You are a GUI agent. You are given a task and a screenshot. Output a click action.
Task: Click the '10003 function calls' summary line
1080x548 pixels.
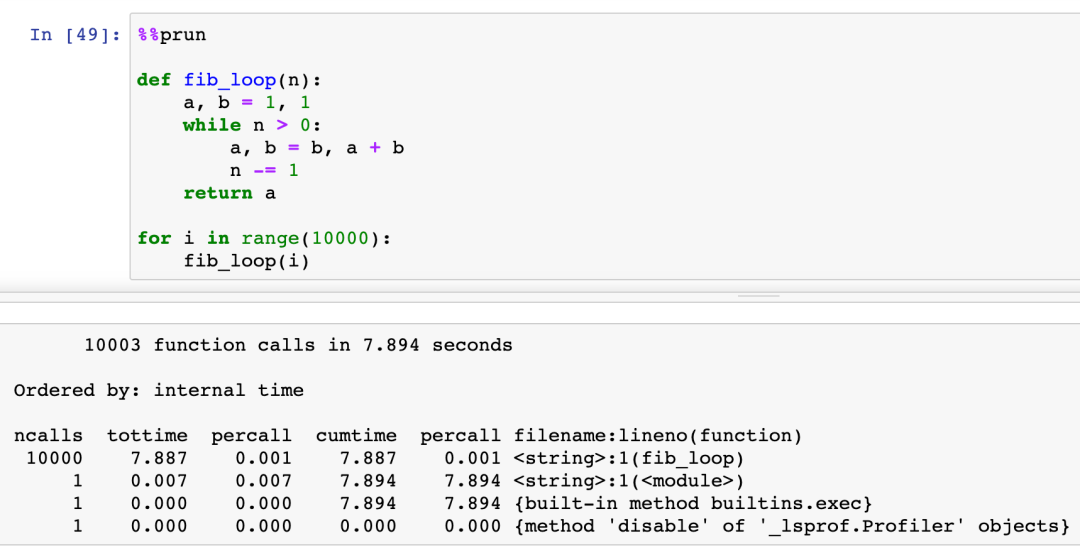pyautogui.click(x=298, y=345)
